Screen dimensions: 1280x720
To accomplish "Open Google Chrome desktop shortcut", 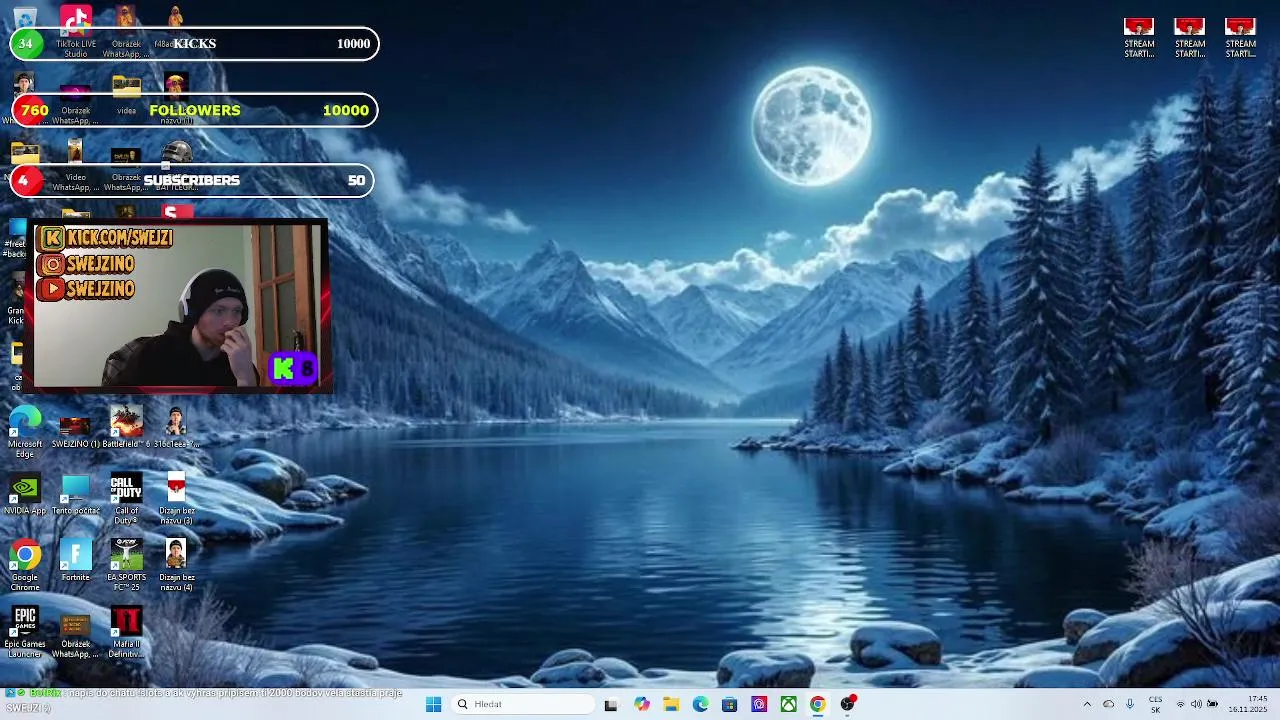I will (x=25, y=566).
